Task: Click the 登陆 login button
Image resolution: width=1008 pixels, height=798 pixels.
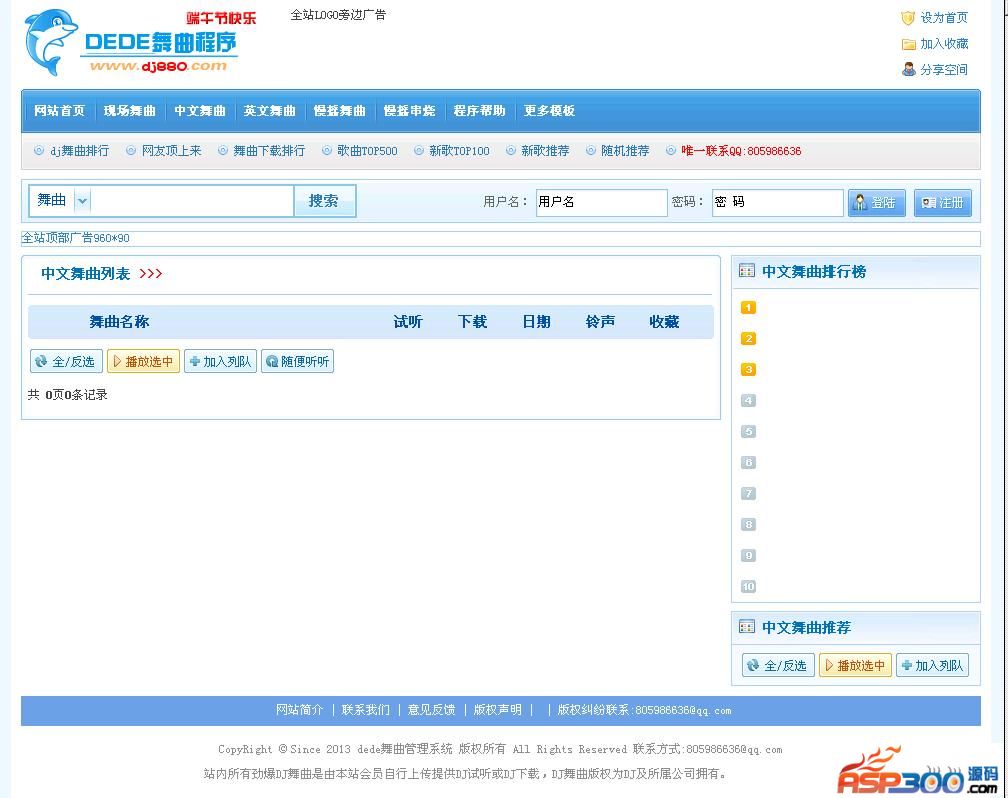Action: click(x=877, y=203)
